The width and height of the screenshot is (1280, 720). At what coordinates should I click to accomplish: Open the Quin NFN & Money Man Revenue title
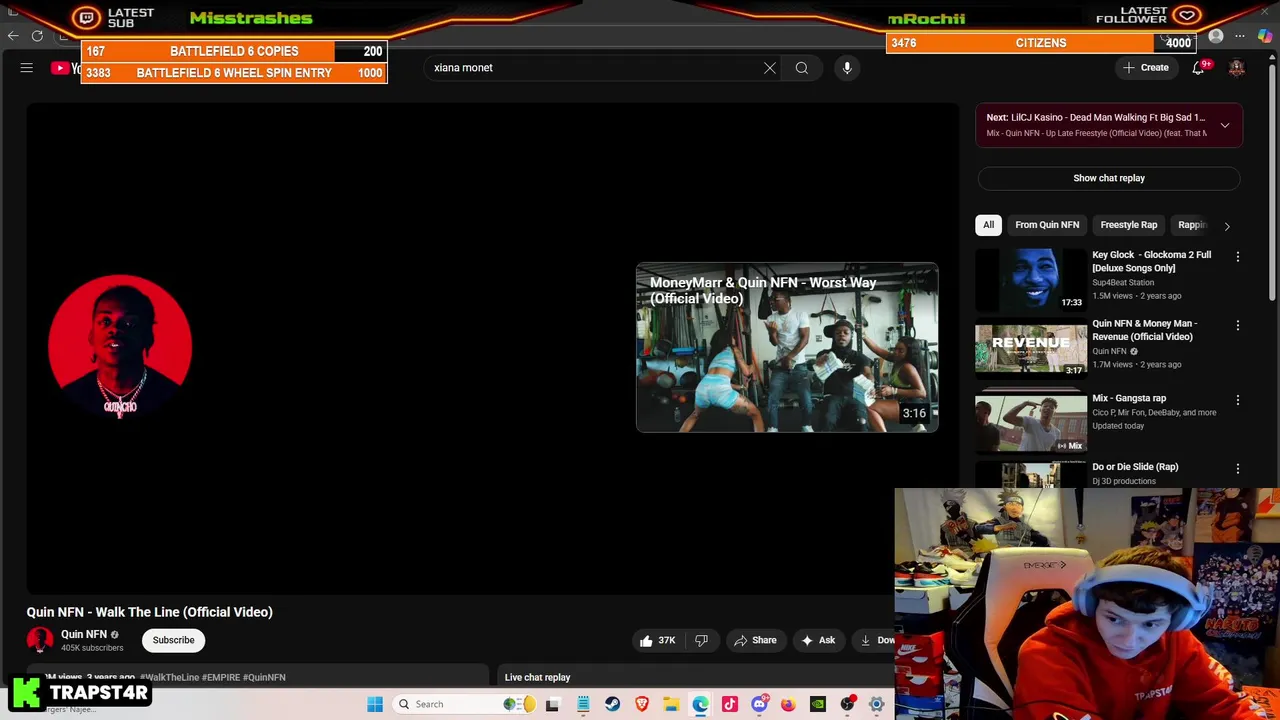1144,330
